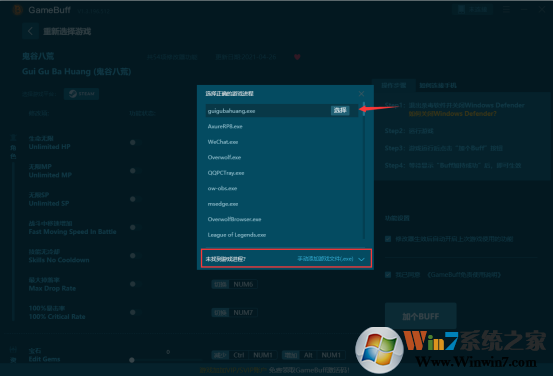Go back with the arrow beside 重新选择游戏
This screenshot has height=376, width=553.
tap(30, 31)
